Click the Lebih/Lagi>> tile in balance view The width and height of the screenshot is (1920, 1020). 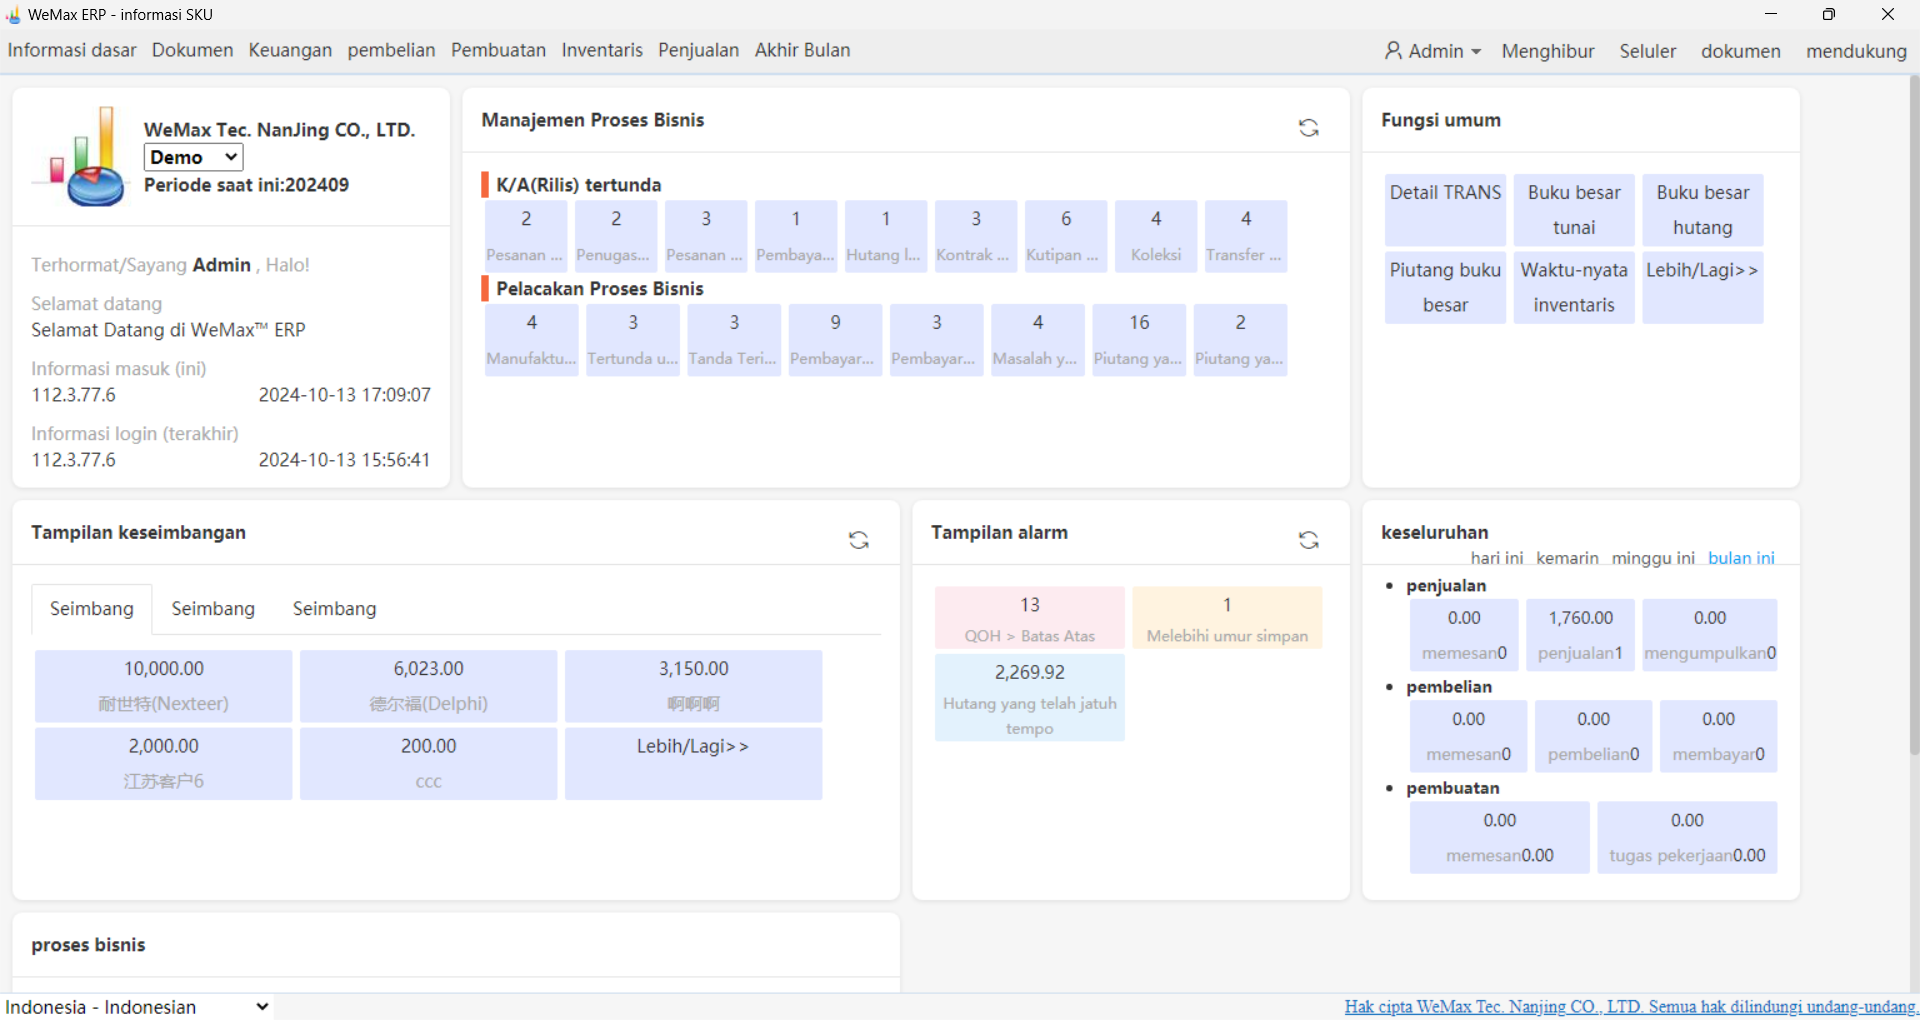[x=693, y=763]
